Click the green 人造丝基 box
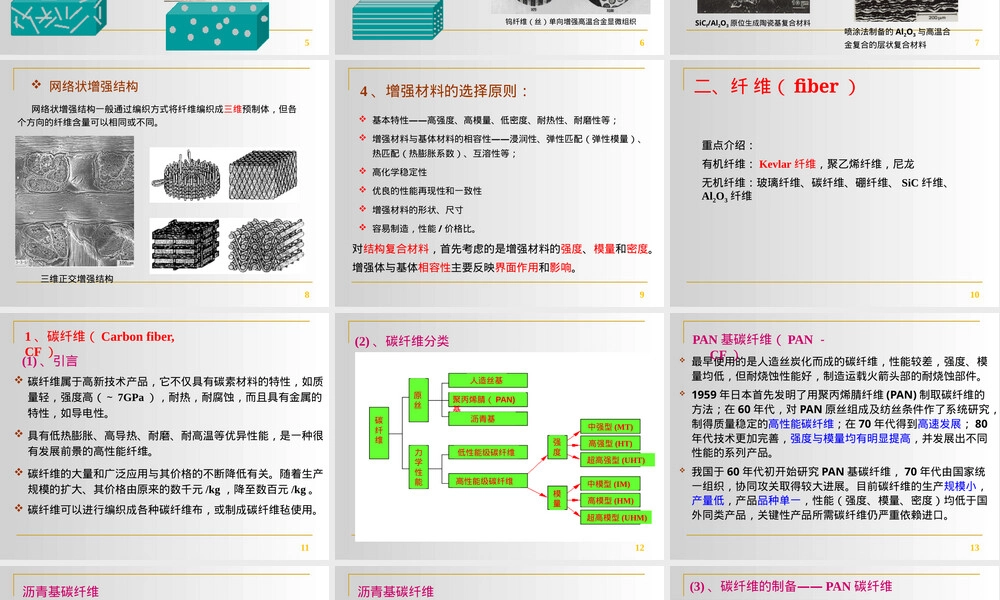The height and width of the screenshot is (600, 1000). pos(488,381)
